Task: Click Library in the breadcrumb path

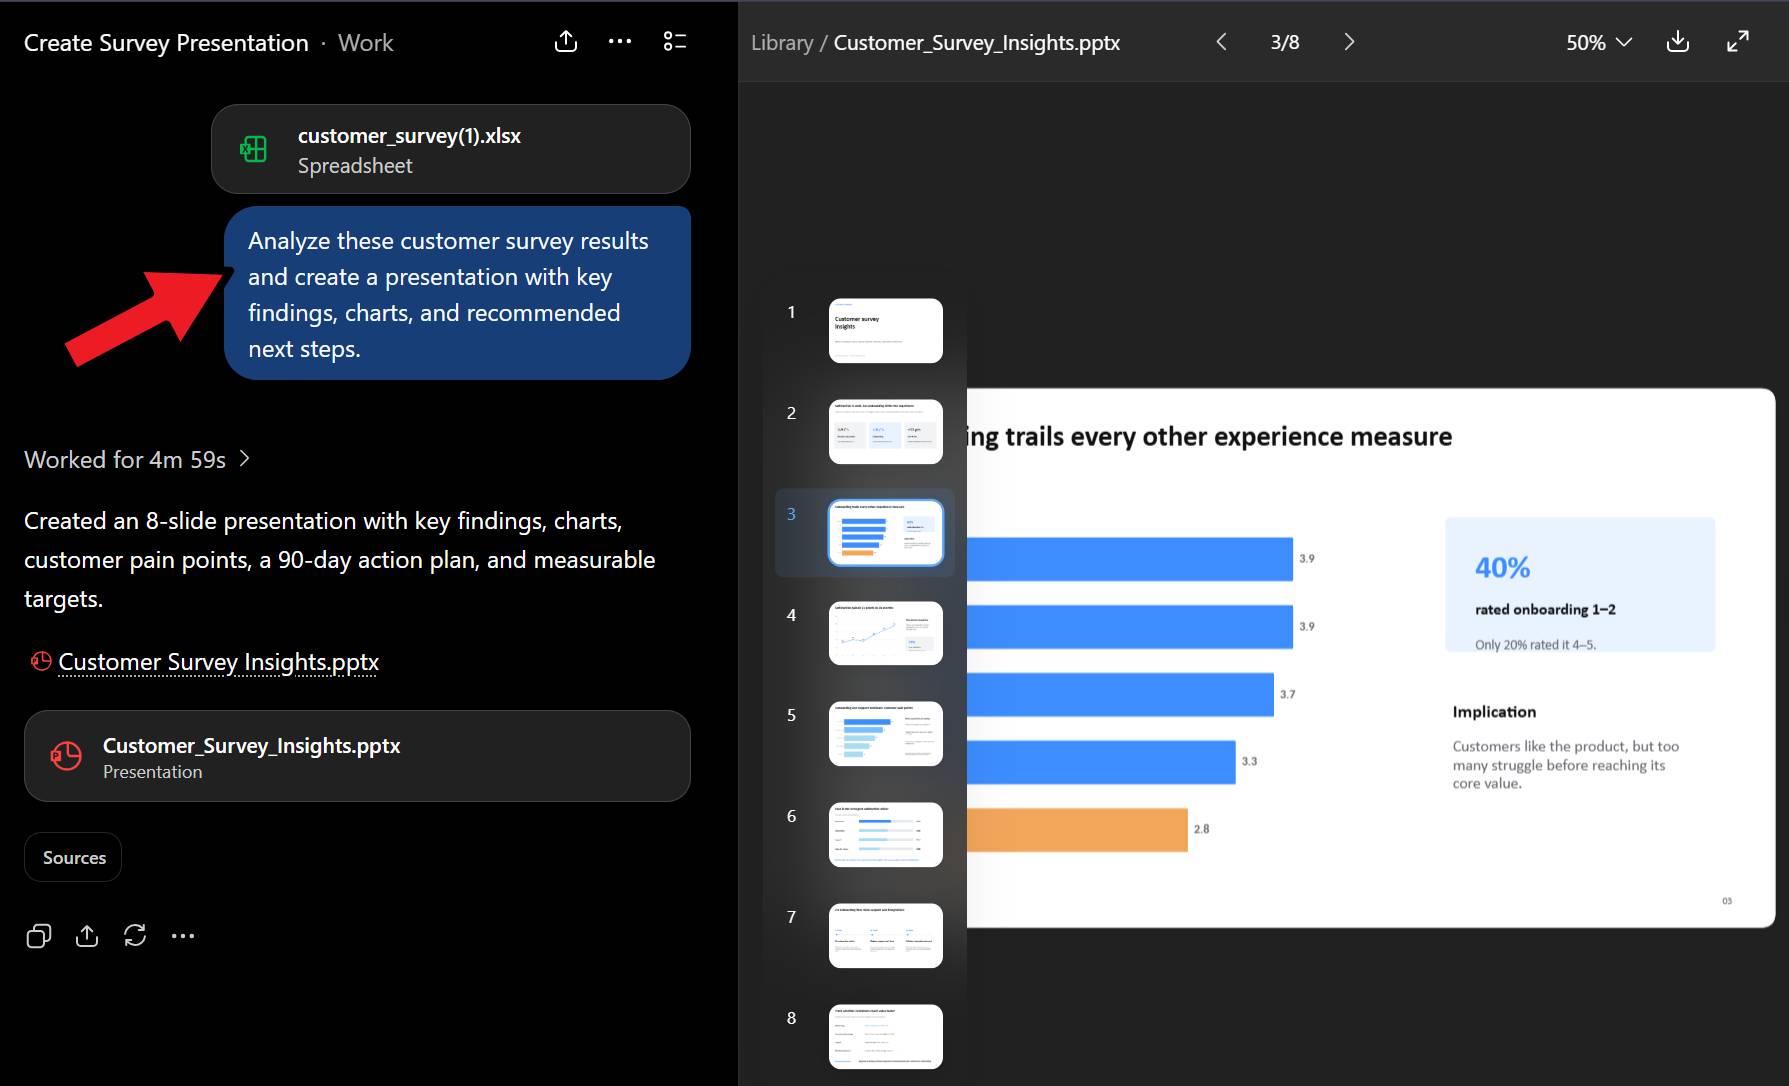Action: [782, 42]
